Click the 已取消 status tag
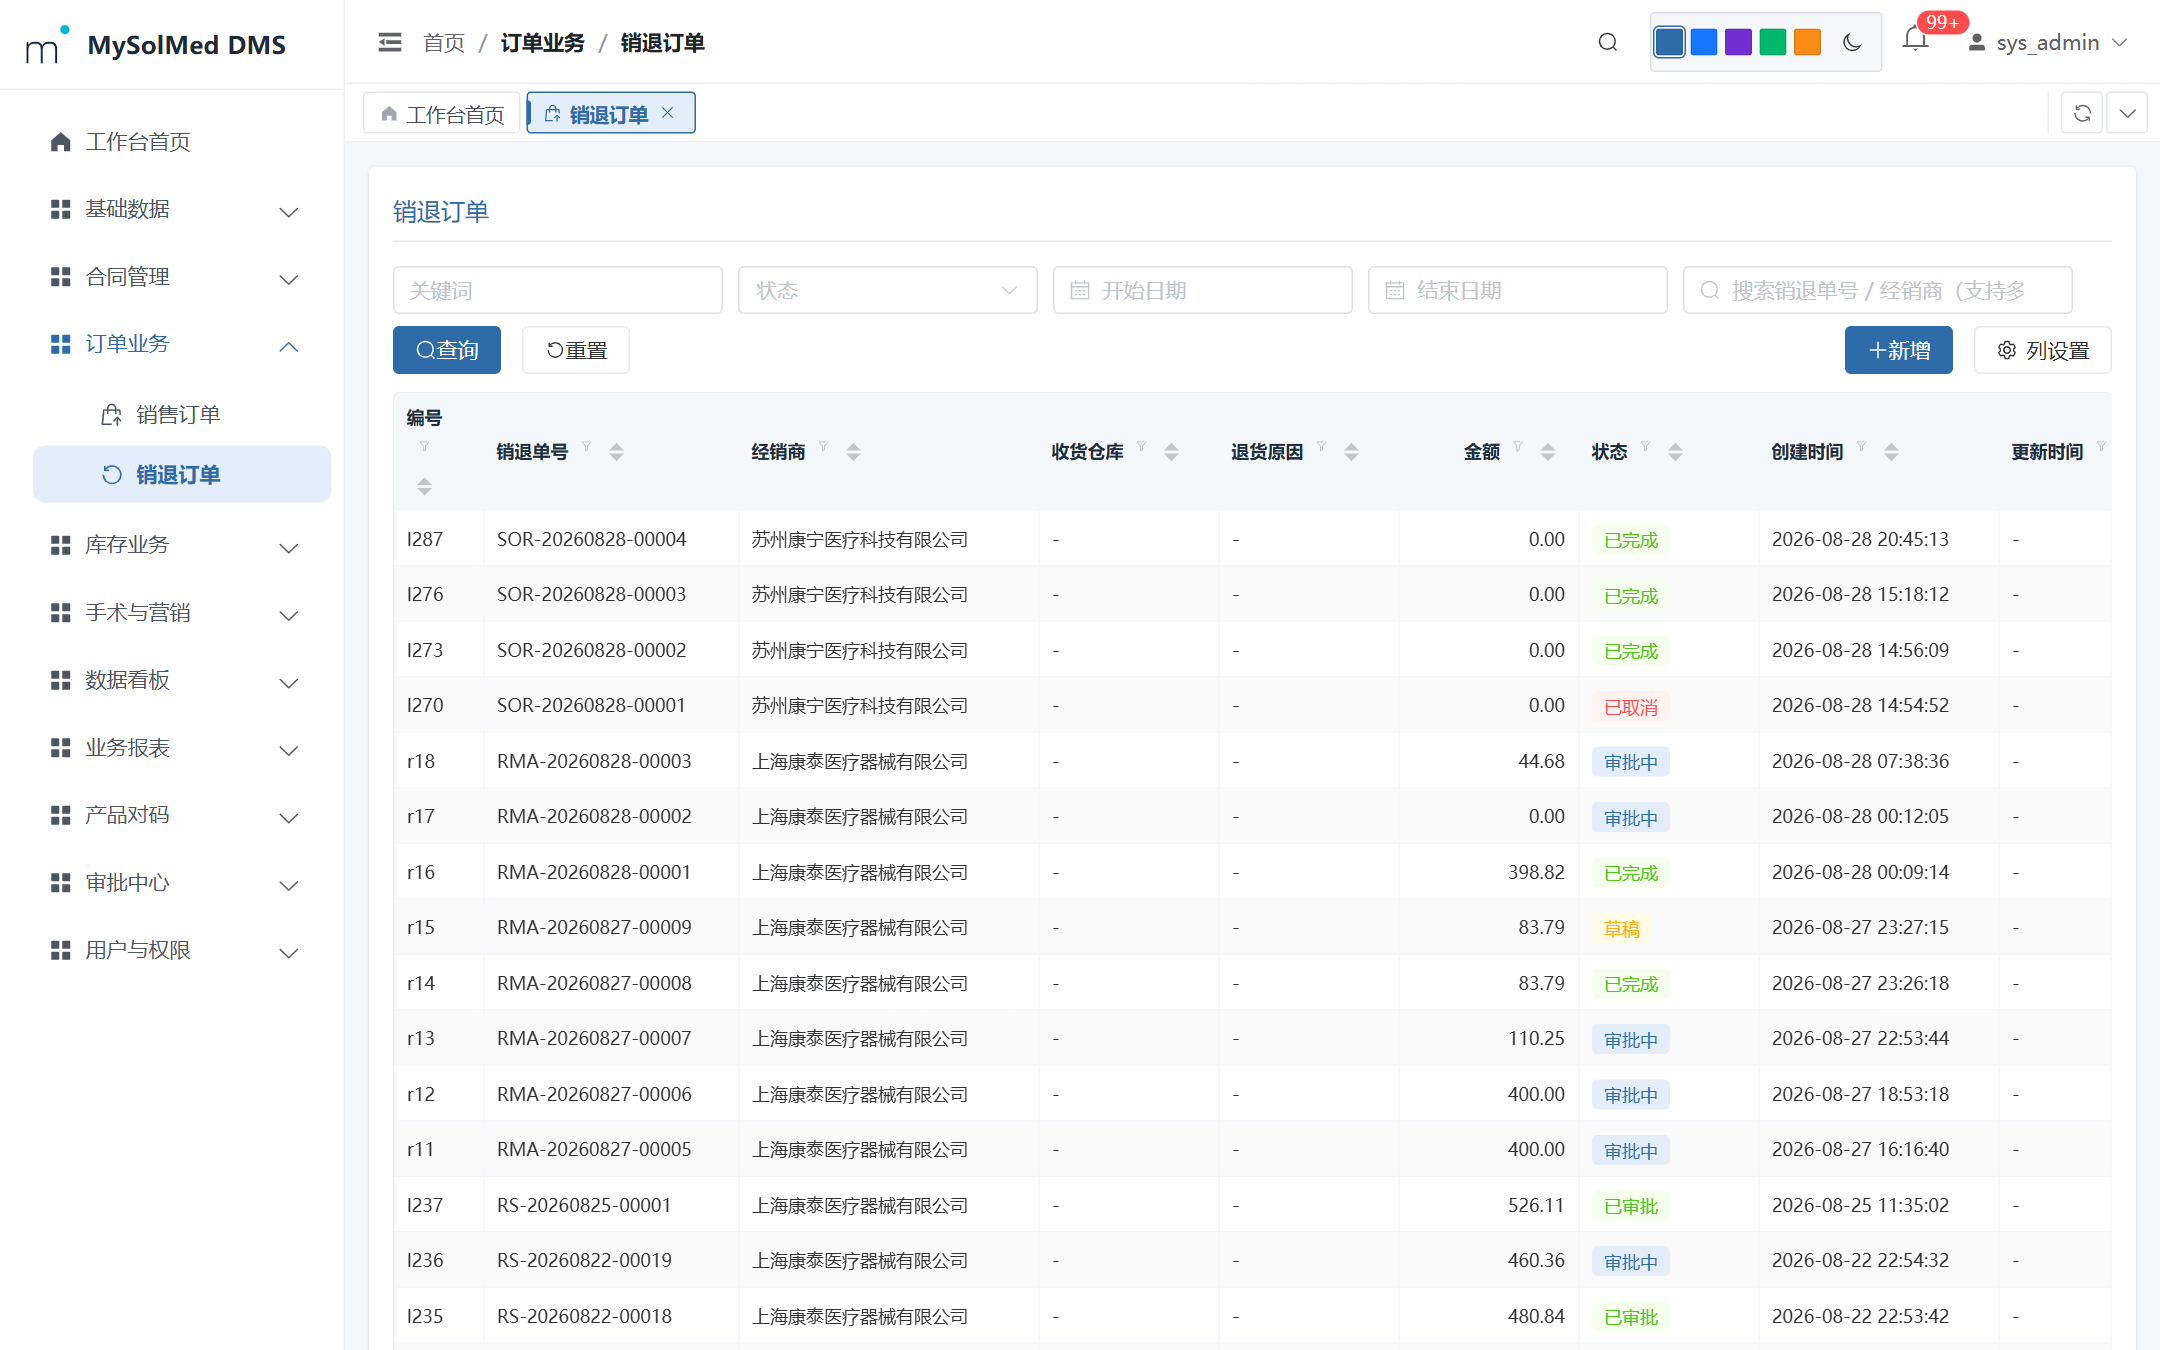The width and height of the screenshot is (2160, 1350). tap(1631, 707)
